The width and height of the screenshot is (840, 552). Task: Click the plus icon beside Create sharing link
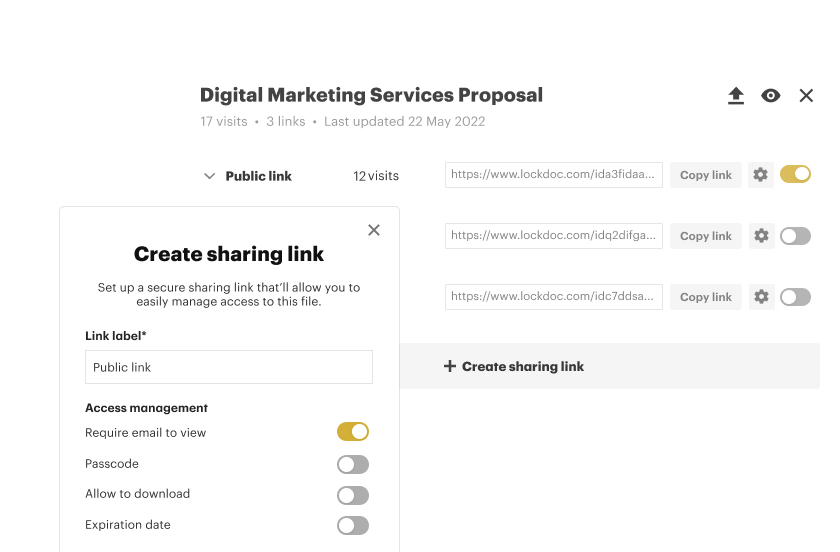(x=450, y=367)
